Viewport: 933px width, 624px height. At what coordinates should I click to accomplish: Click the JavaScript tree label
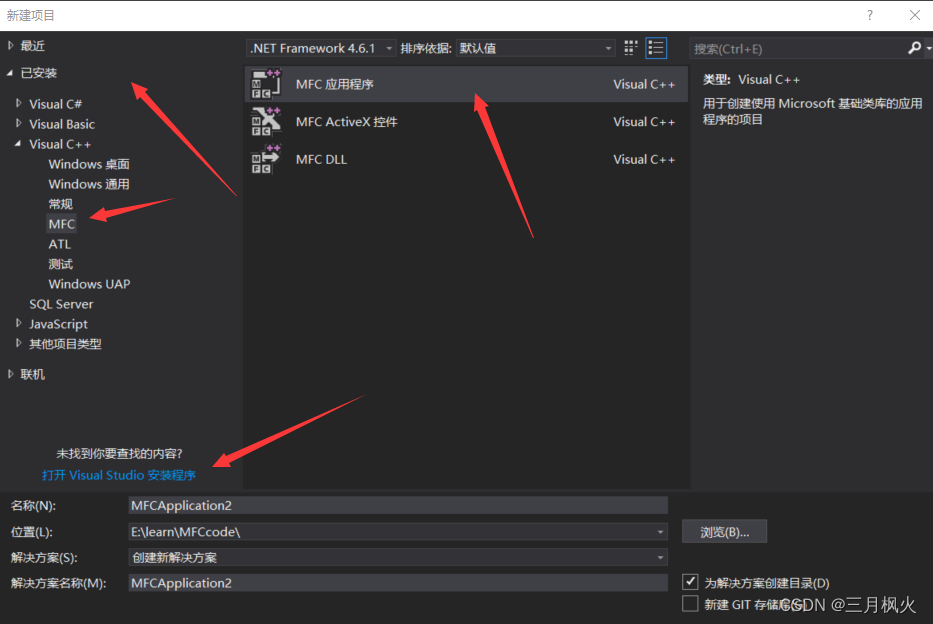point(58,324)
